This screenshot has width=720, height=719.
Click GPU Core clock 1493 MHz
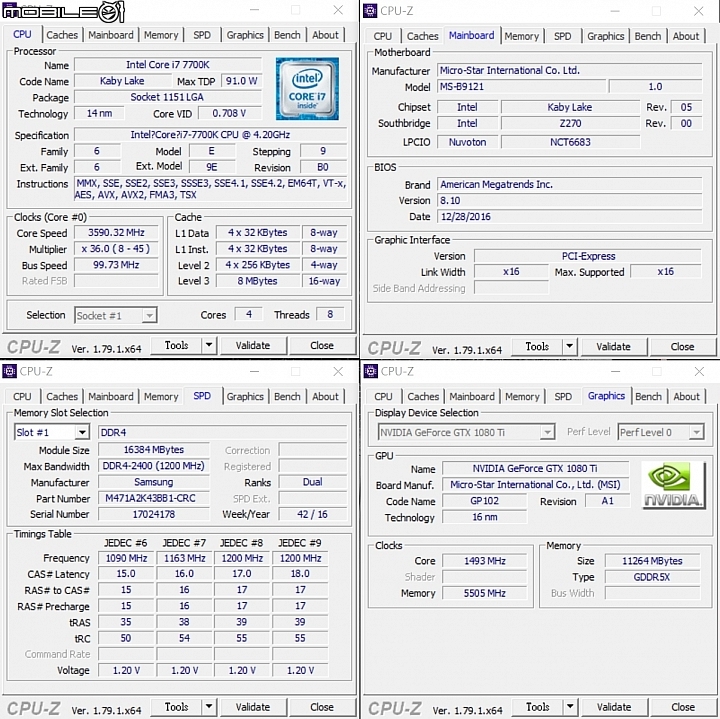(x=484, y=561)
